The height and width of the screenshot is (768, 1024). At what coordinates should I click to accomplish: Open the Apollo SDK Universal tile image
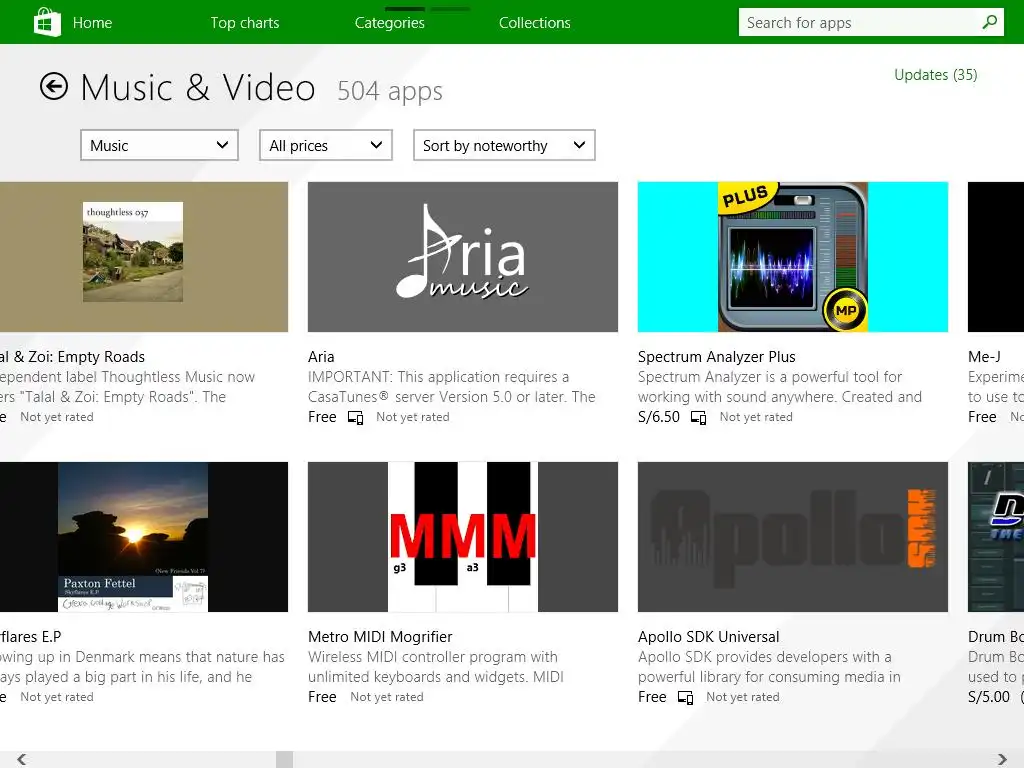pyautogui.click(x=793, y=537)
